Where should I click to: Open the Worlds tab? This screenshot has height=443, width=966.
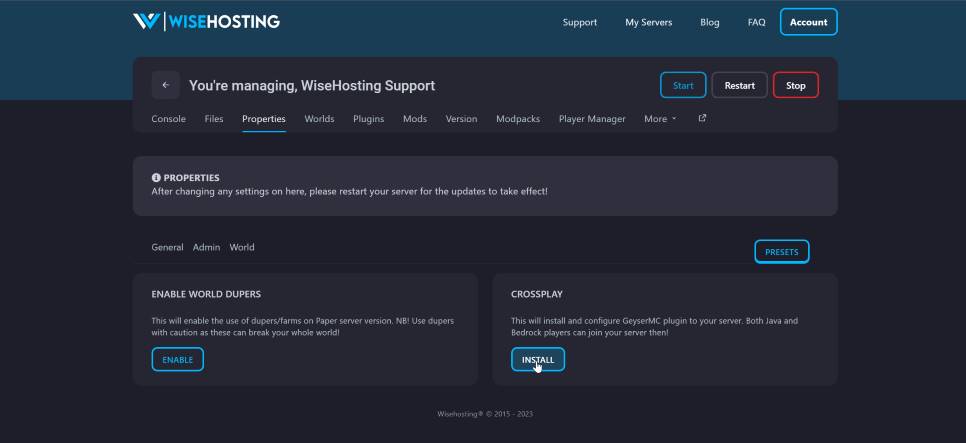(x=319, y=119)
